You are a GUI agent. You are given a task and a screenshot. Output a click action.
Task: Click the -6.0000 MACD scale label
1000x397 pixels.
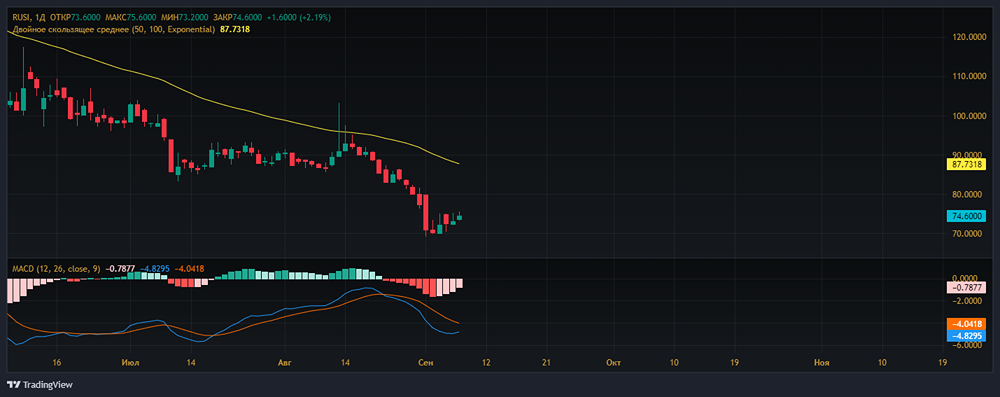click(968, 345)
